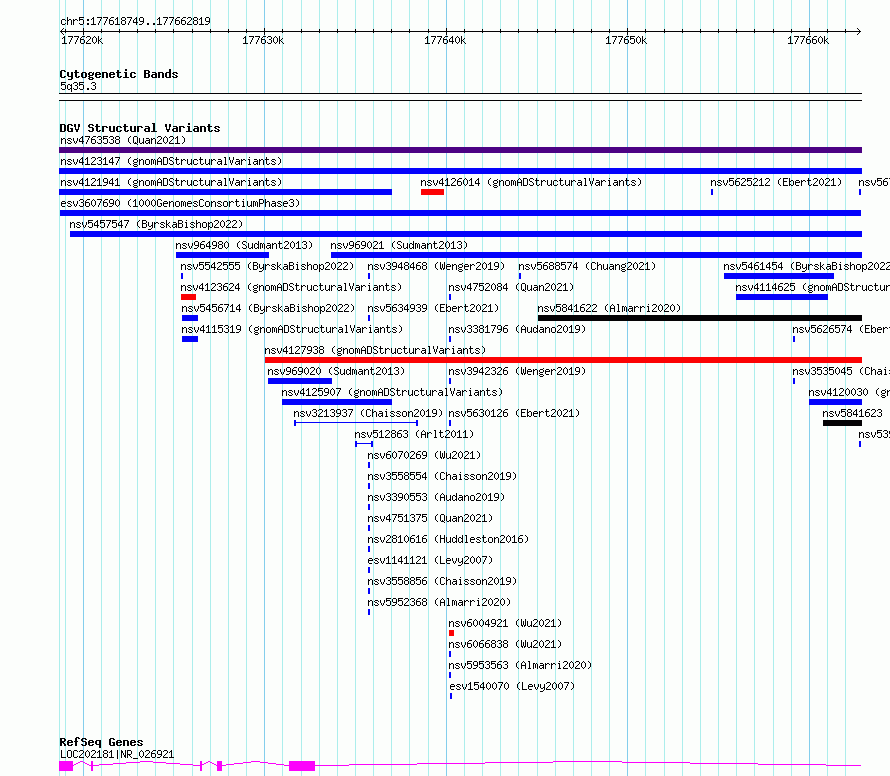890x776 pixels.
Task: Select nsv964980 (Sudmant2013) label
Action: tap(244, 245)
